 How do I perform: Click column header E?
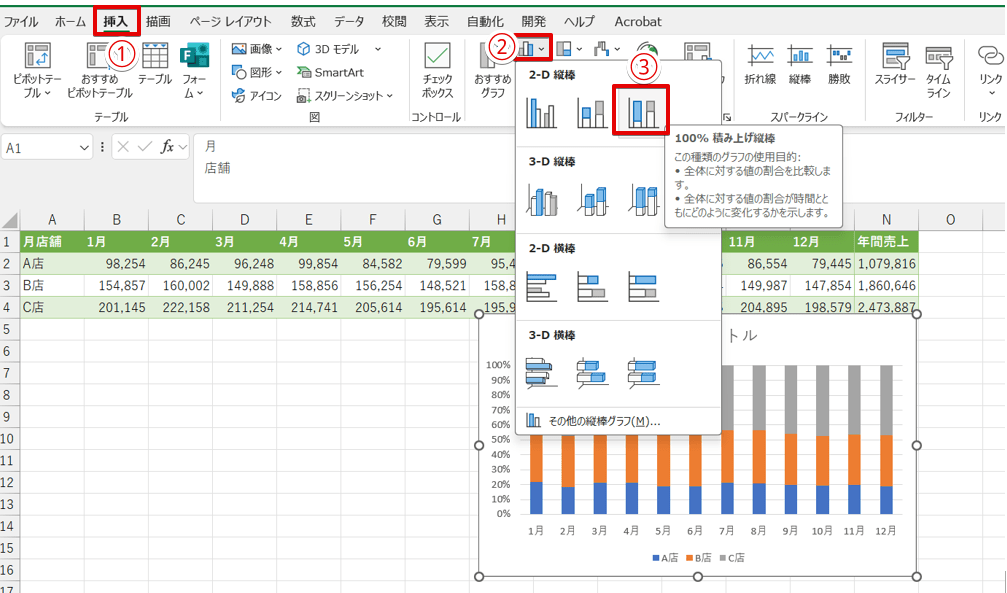pos(309,220)
